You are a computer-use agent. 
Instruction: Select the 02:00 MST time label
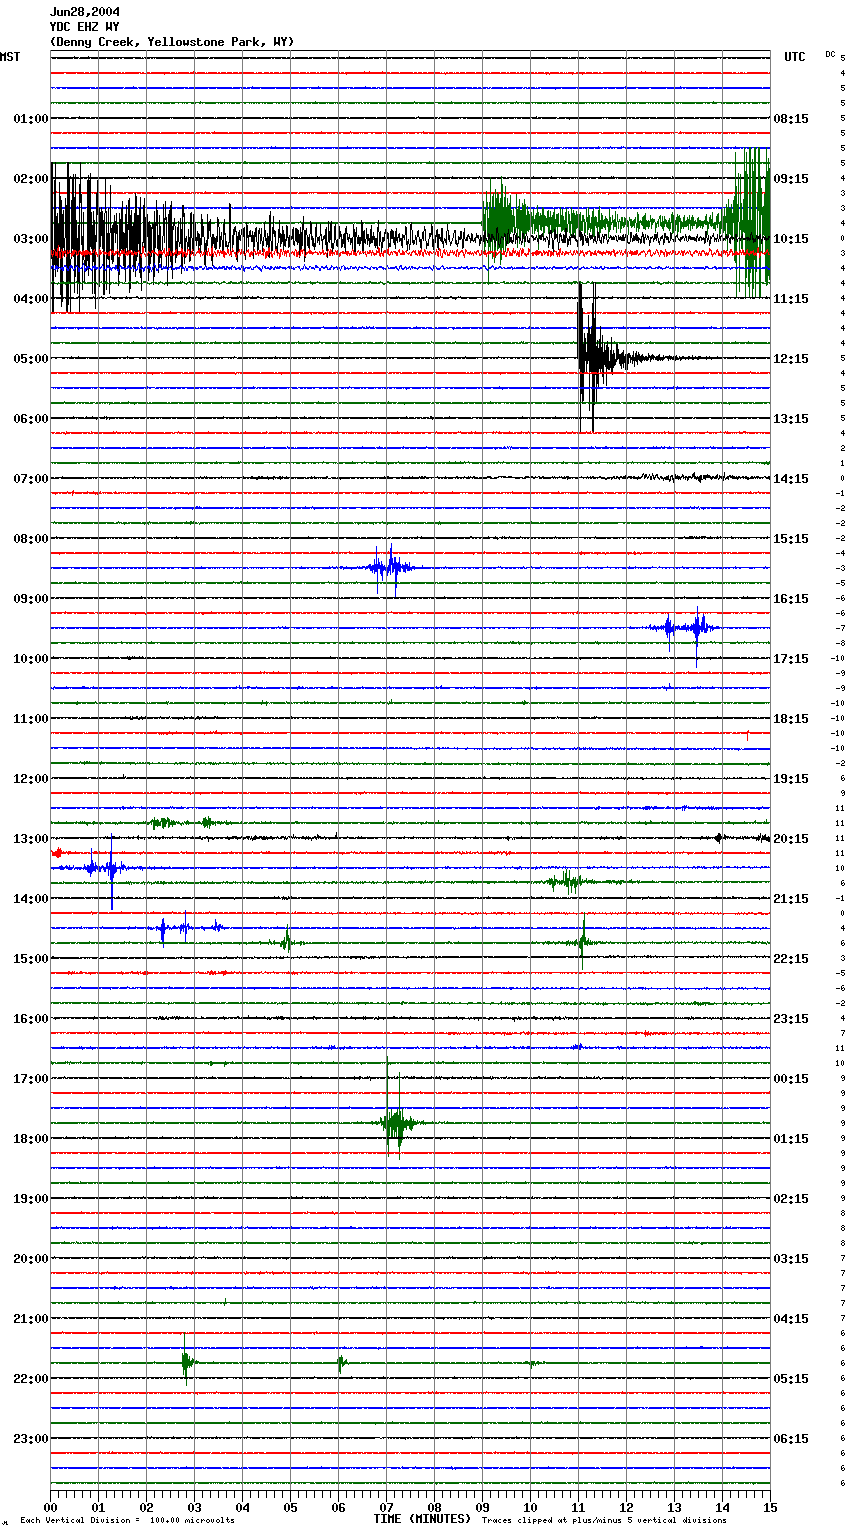[x=31, y=179]
